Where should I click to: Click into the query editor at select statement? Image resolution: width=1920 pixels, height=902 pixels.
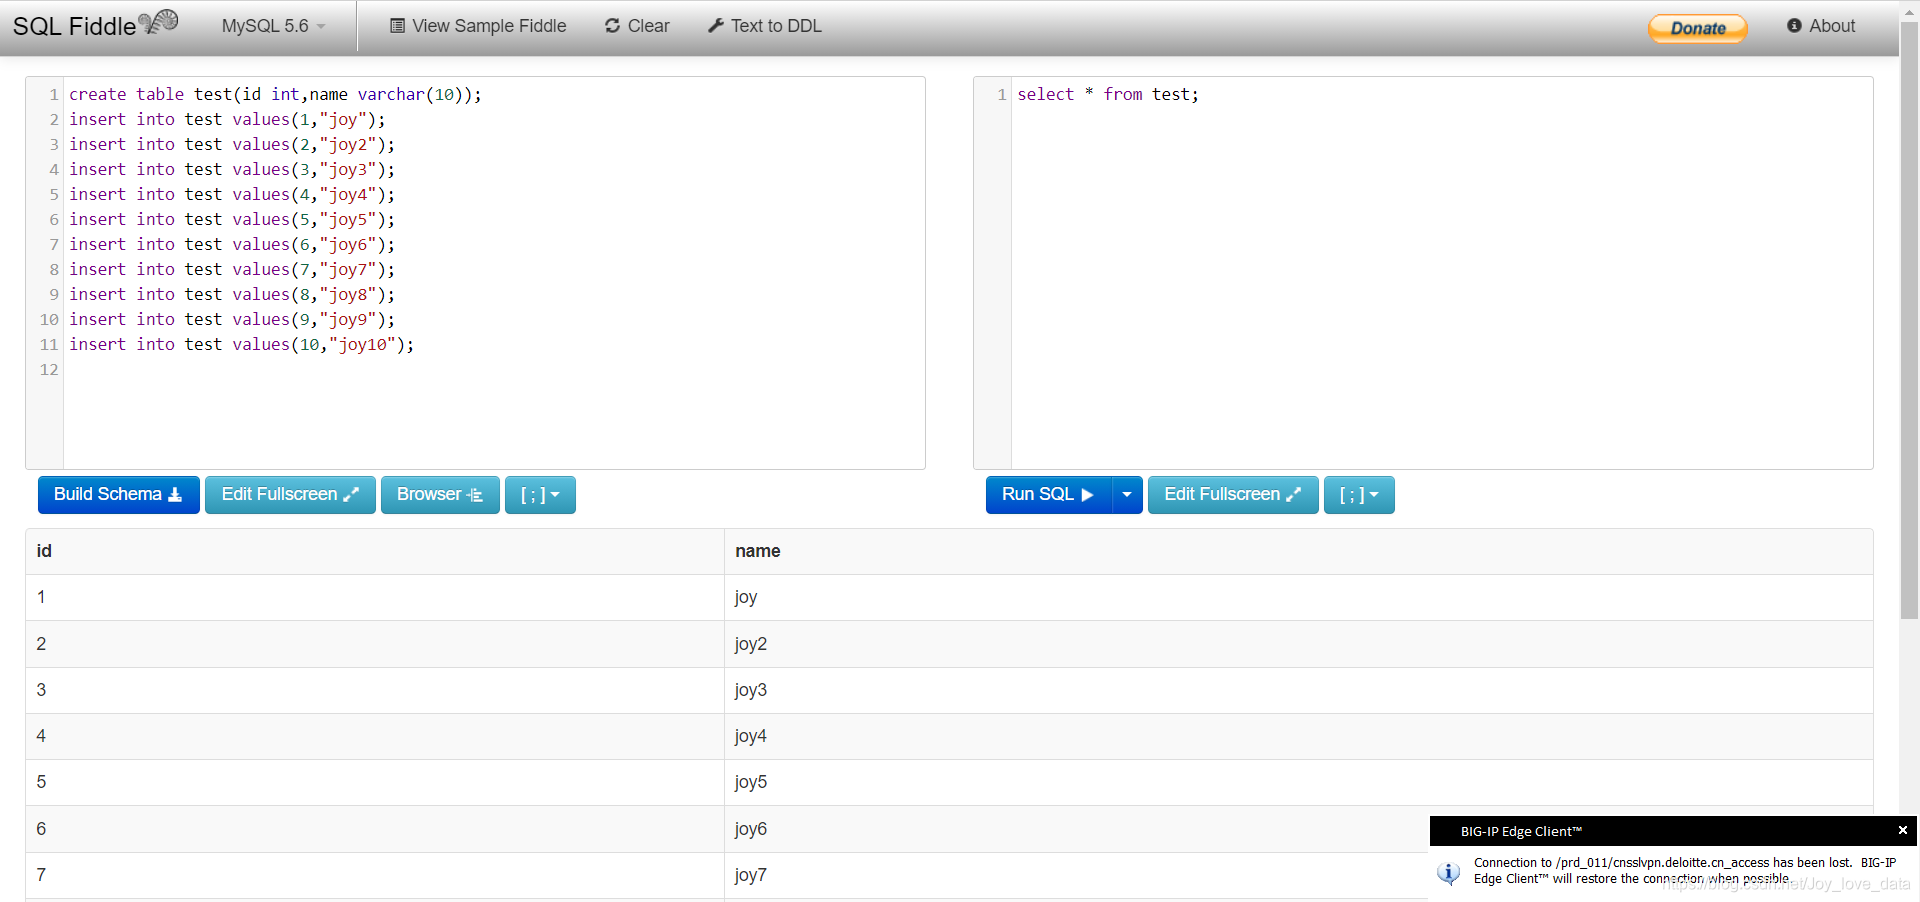(x=1108, y=94)
